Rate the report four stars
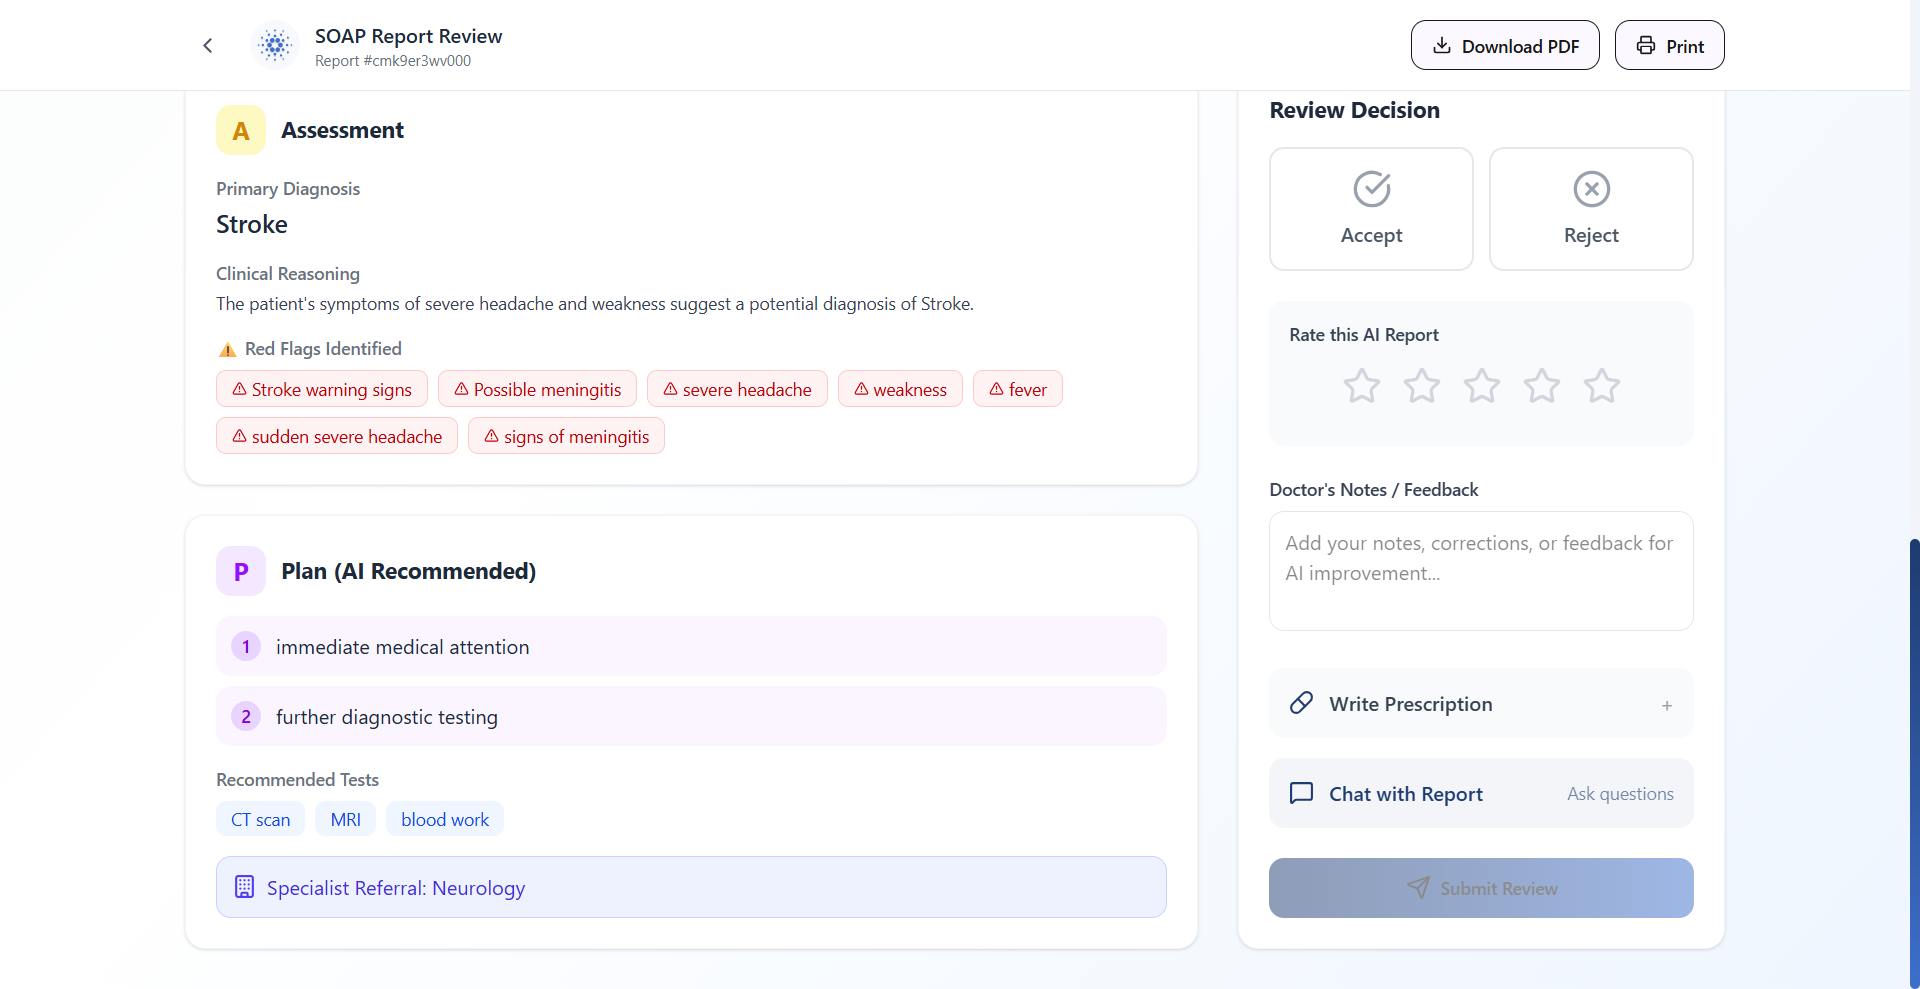This screenshot has width=1920, height=989. [x=1542, y=386]
